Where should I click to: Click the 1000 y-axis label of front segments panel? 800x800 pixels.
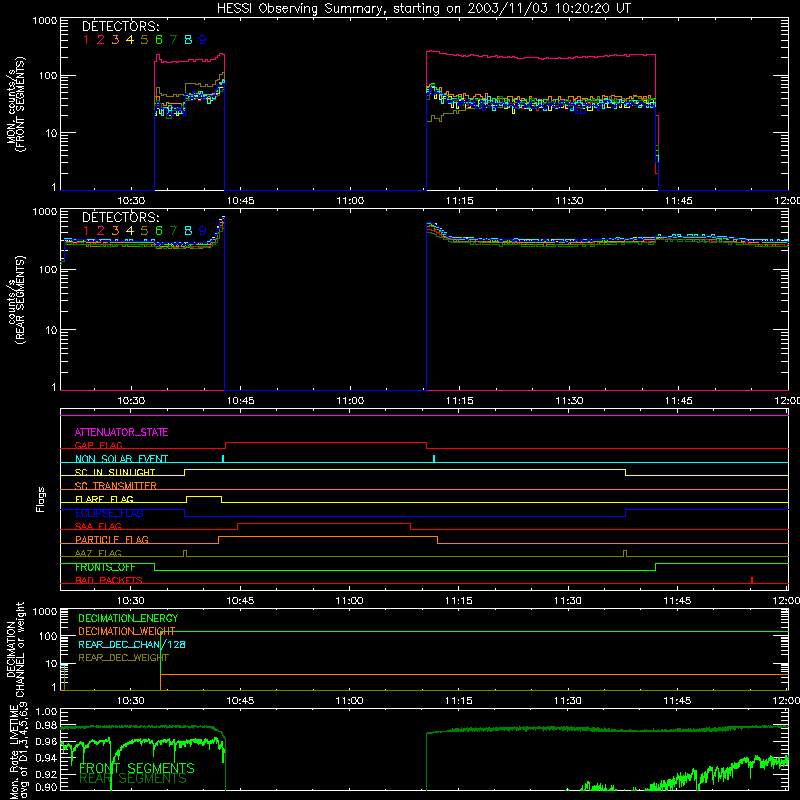(45, 21)
